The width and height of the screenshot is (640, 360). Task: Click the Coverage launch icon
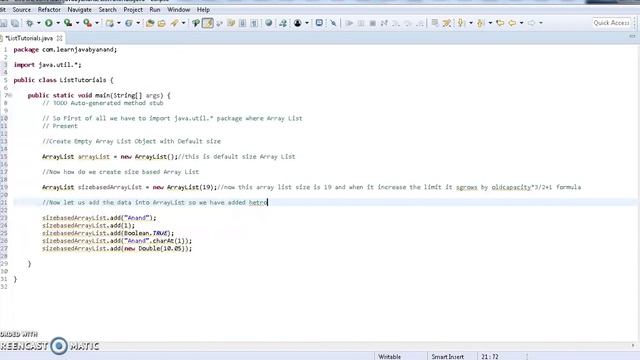pyautogui.click(x=68, y=23)
